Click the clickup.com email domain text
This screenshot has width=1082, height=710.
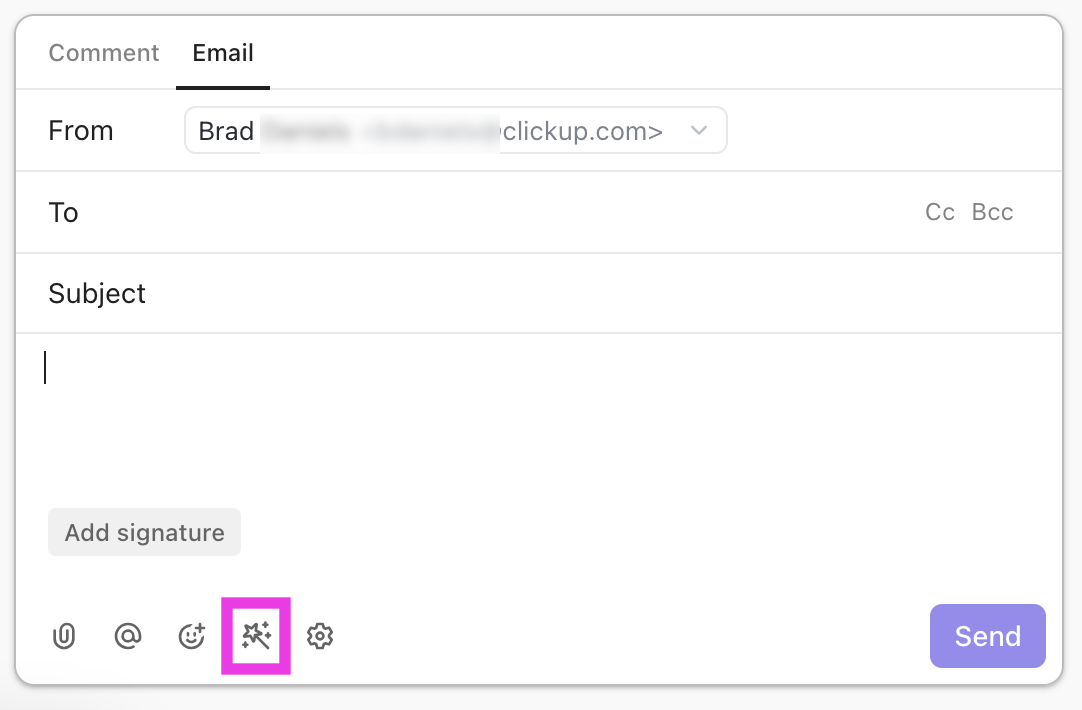[x=582, y=132]
